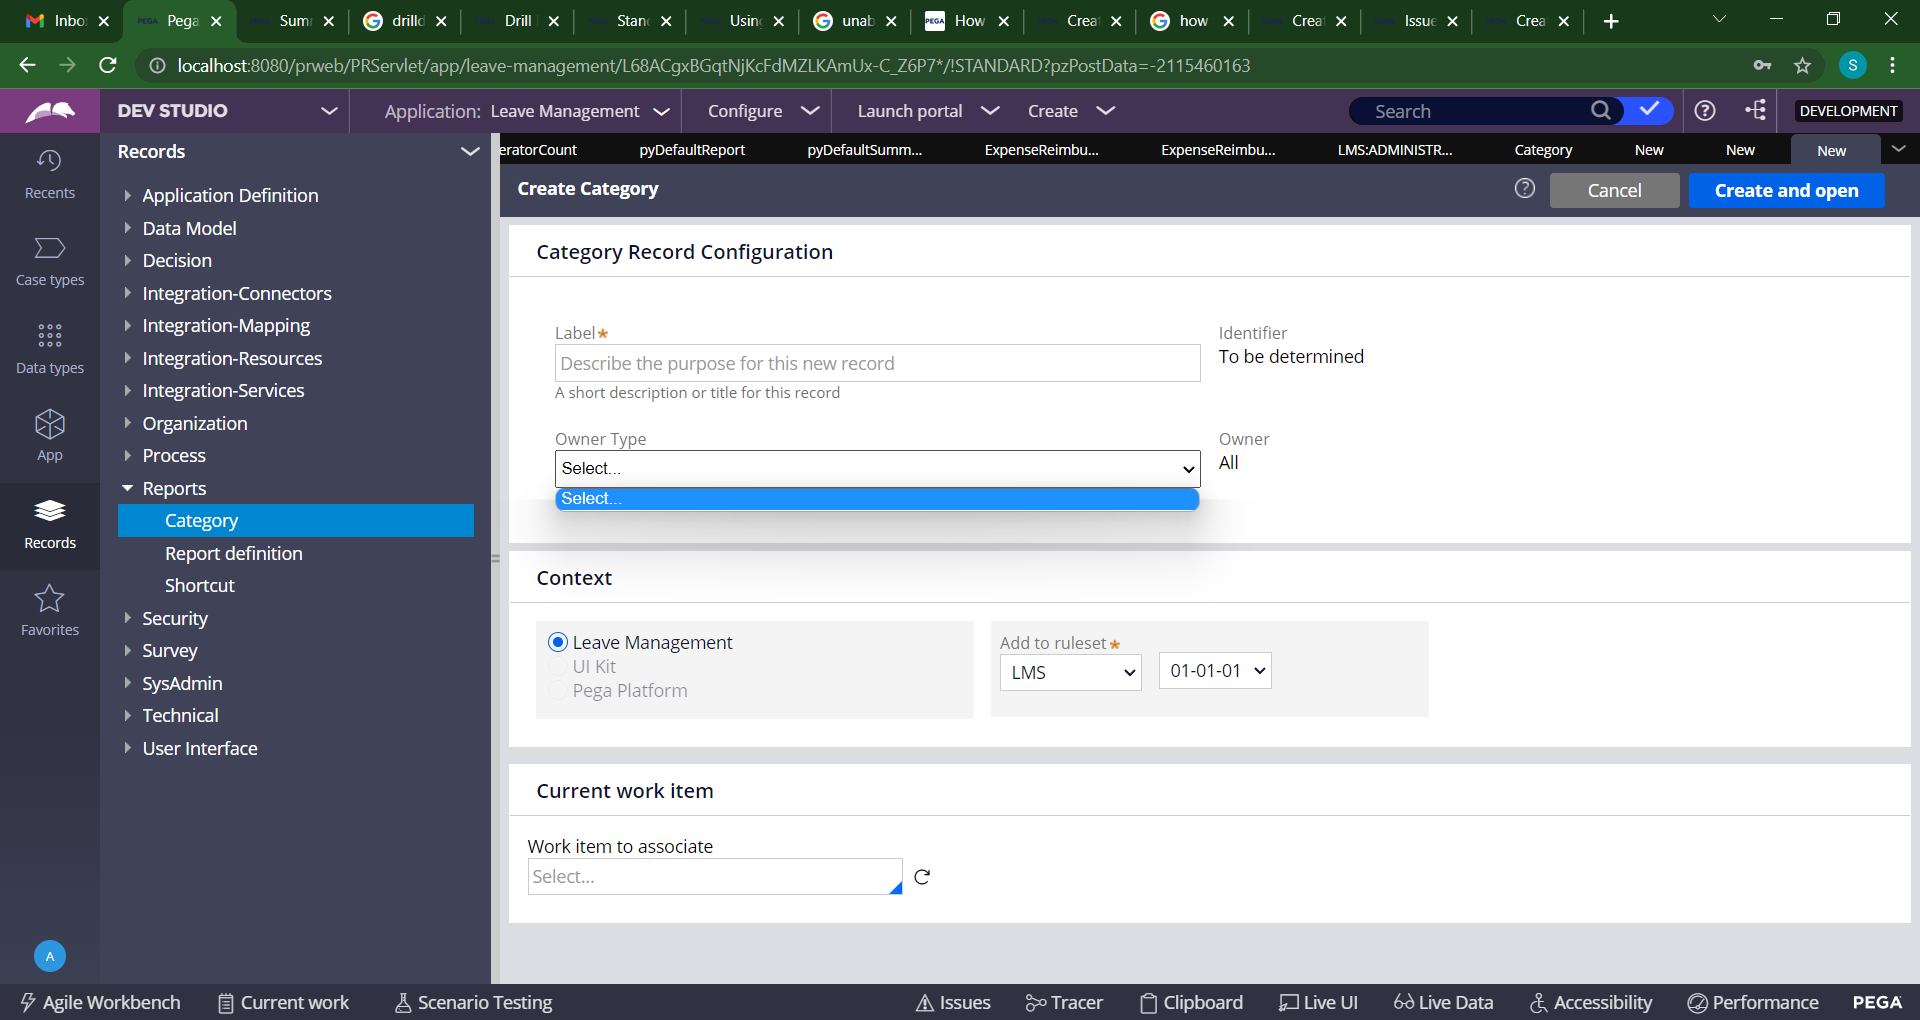The height and width of the screenshot is (1020, 1920).
Task: Reload the browser page
Action: 108,65
